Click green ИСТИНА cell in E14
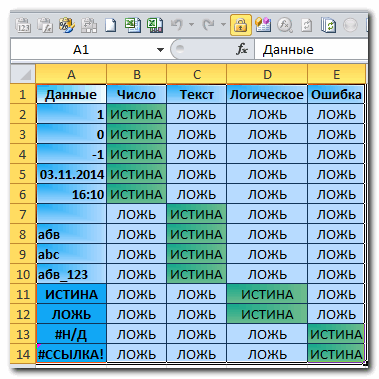 [x=336, y=354]
